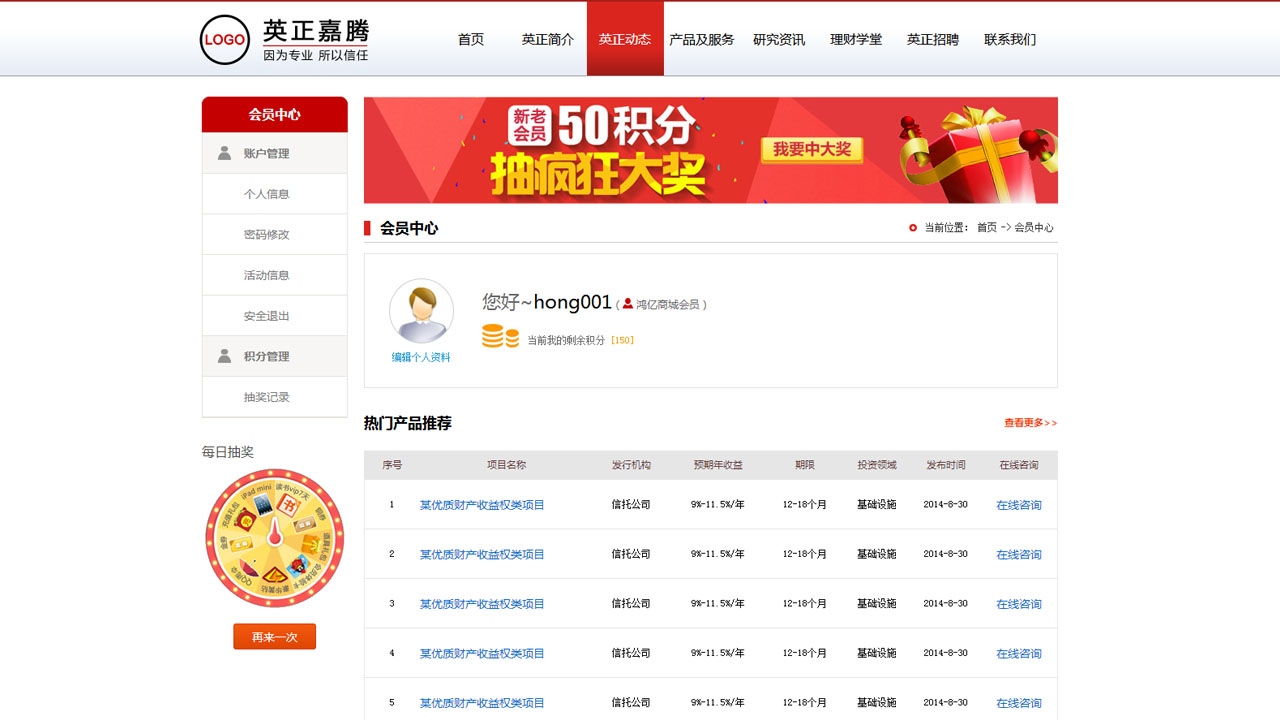This screenshot has width=1280, height=720.
Task: Open the 首页 navigation tab
Action: click(x=471, y=40)
